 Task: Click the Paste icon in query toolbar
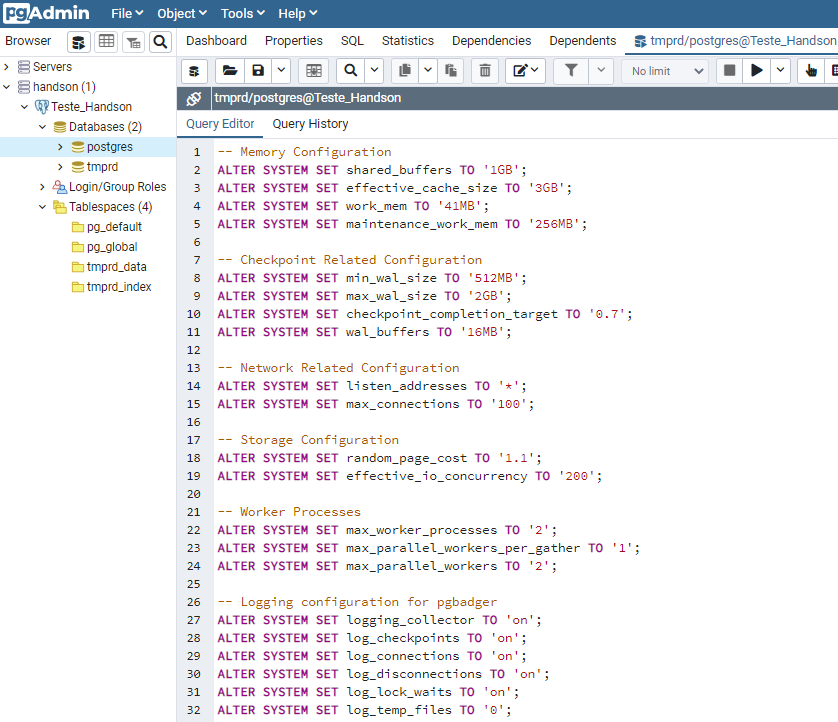[451, 71]
